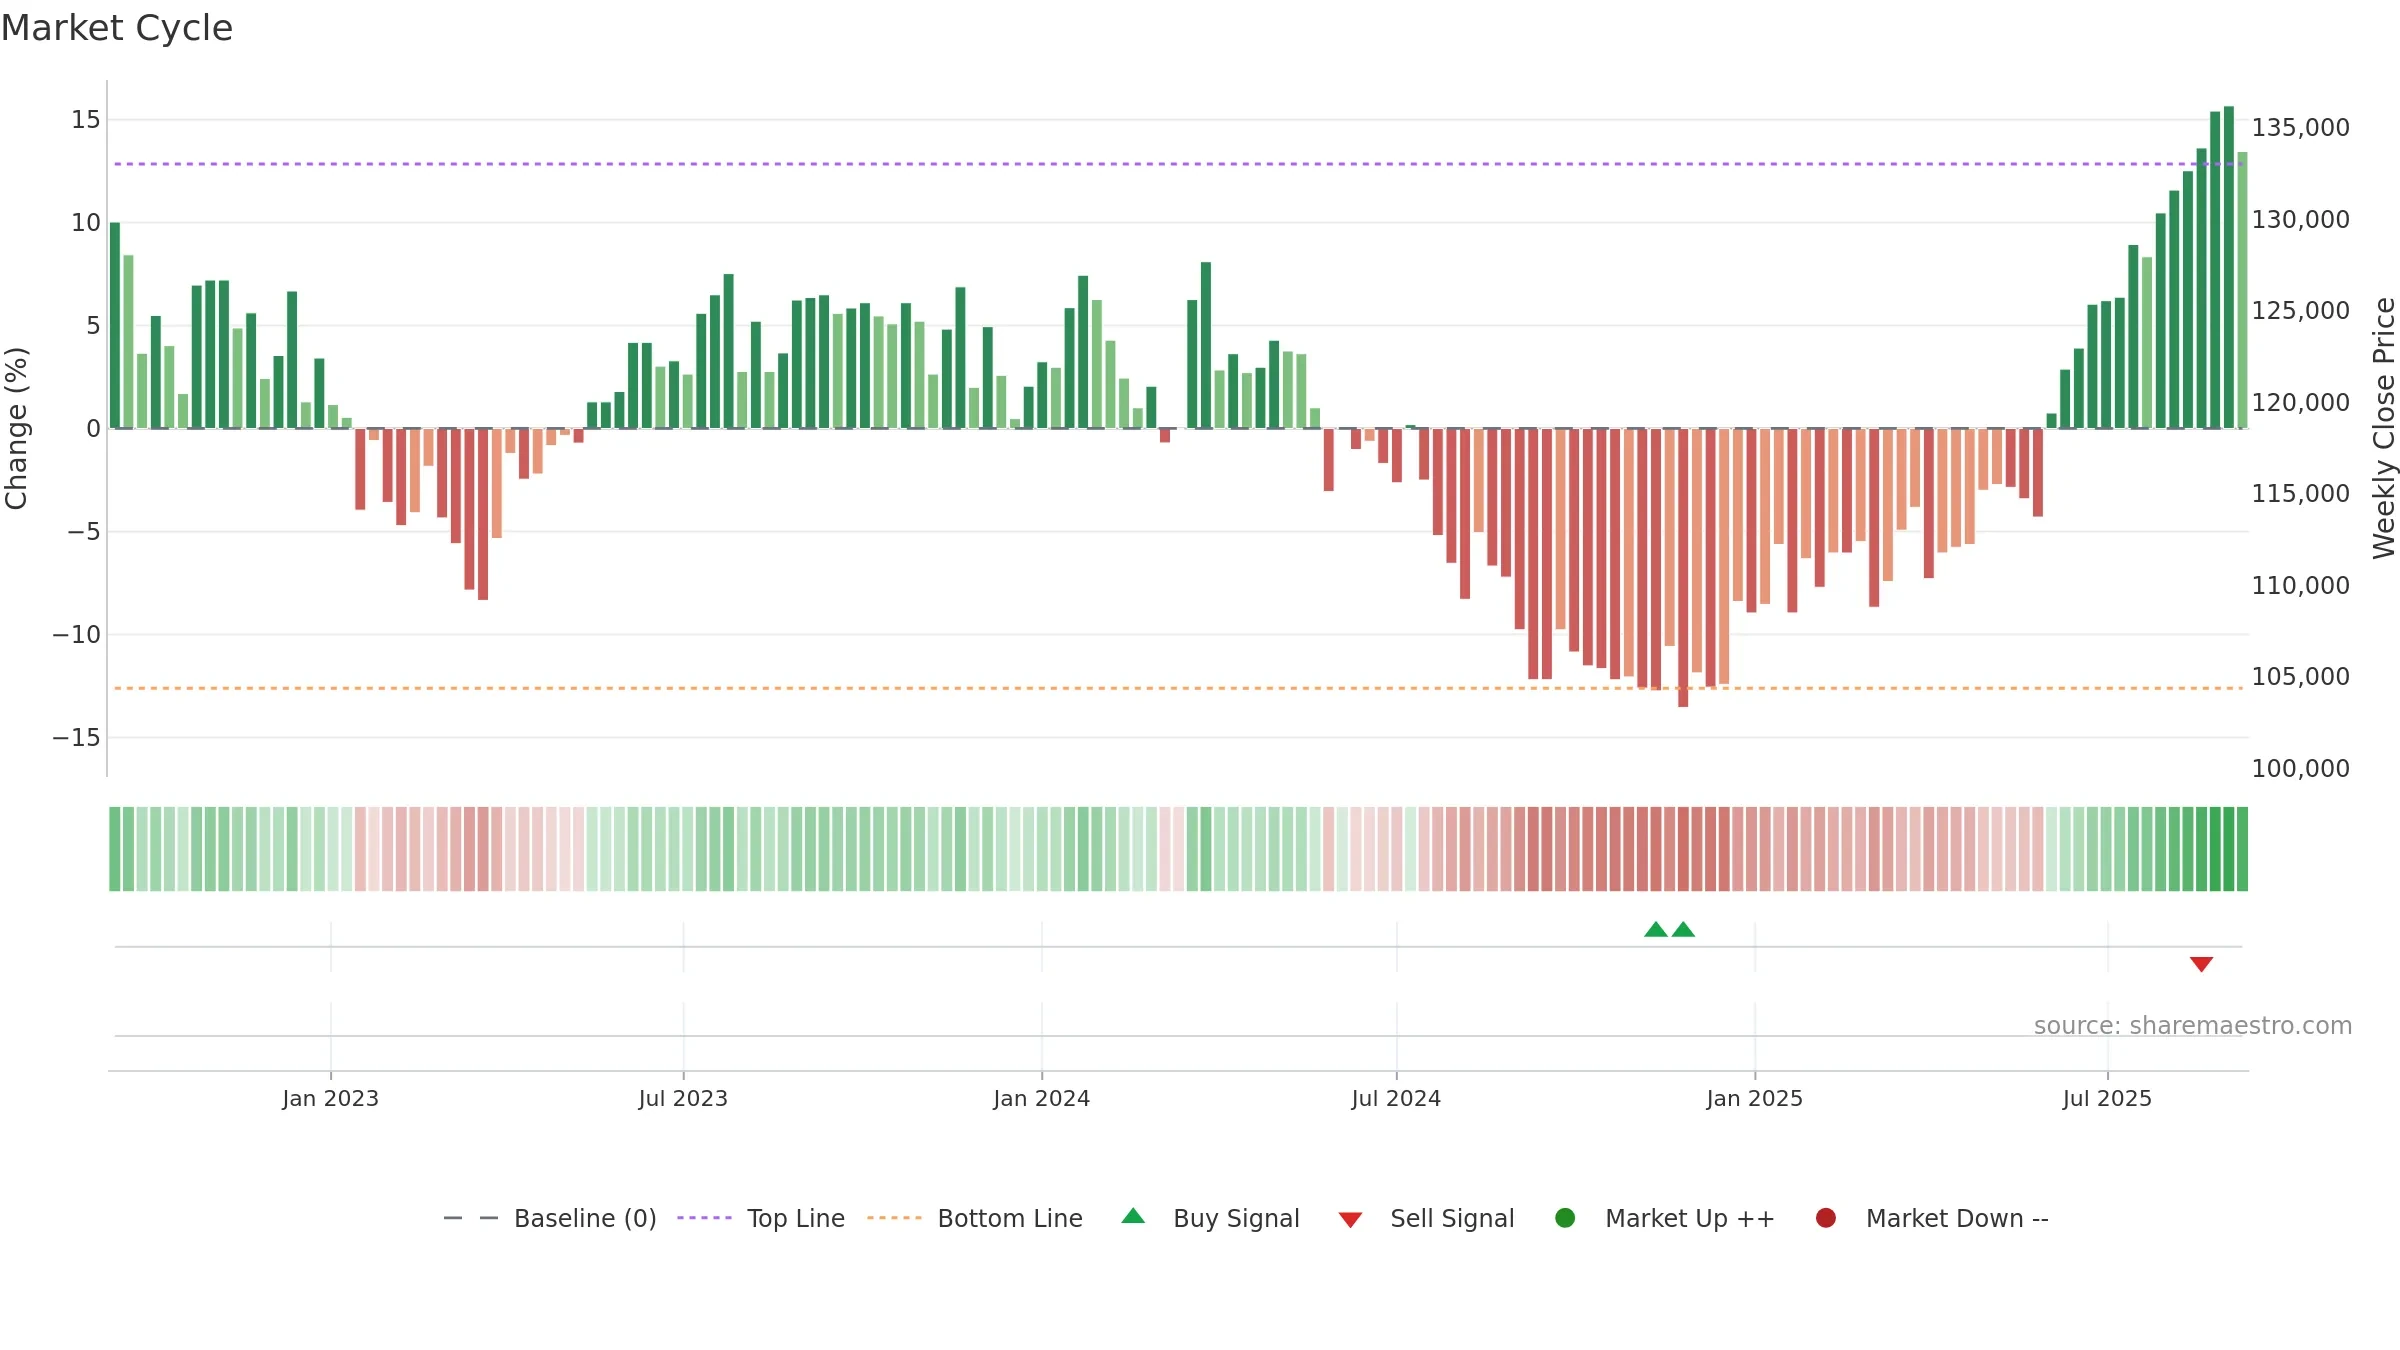Image resolution: width=2400 pixels, height=1350 pixels.
Task: Click the 125,000 price axis label
Action: 2300,311
